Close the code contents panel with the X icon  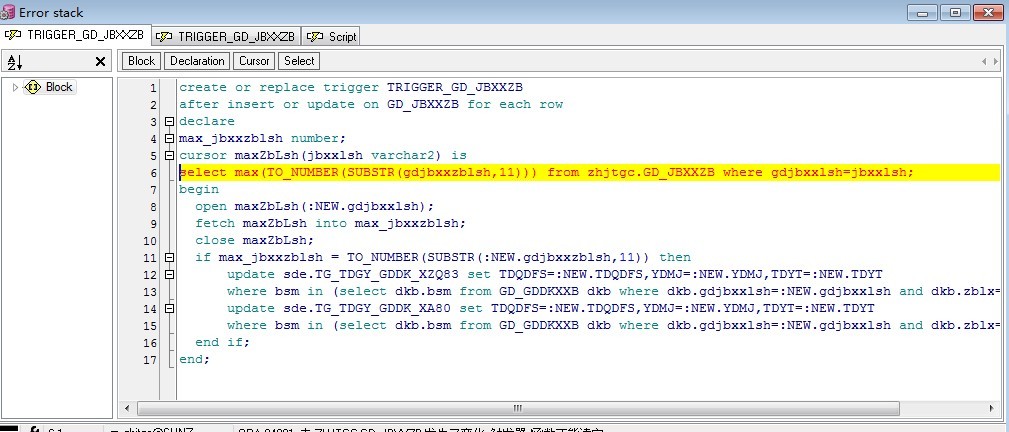(x=100, y=61)
